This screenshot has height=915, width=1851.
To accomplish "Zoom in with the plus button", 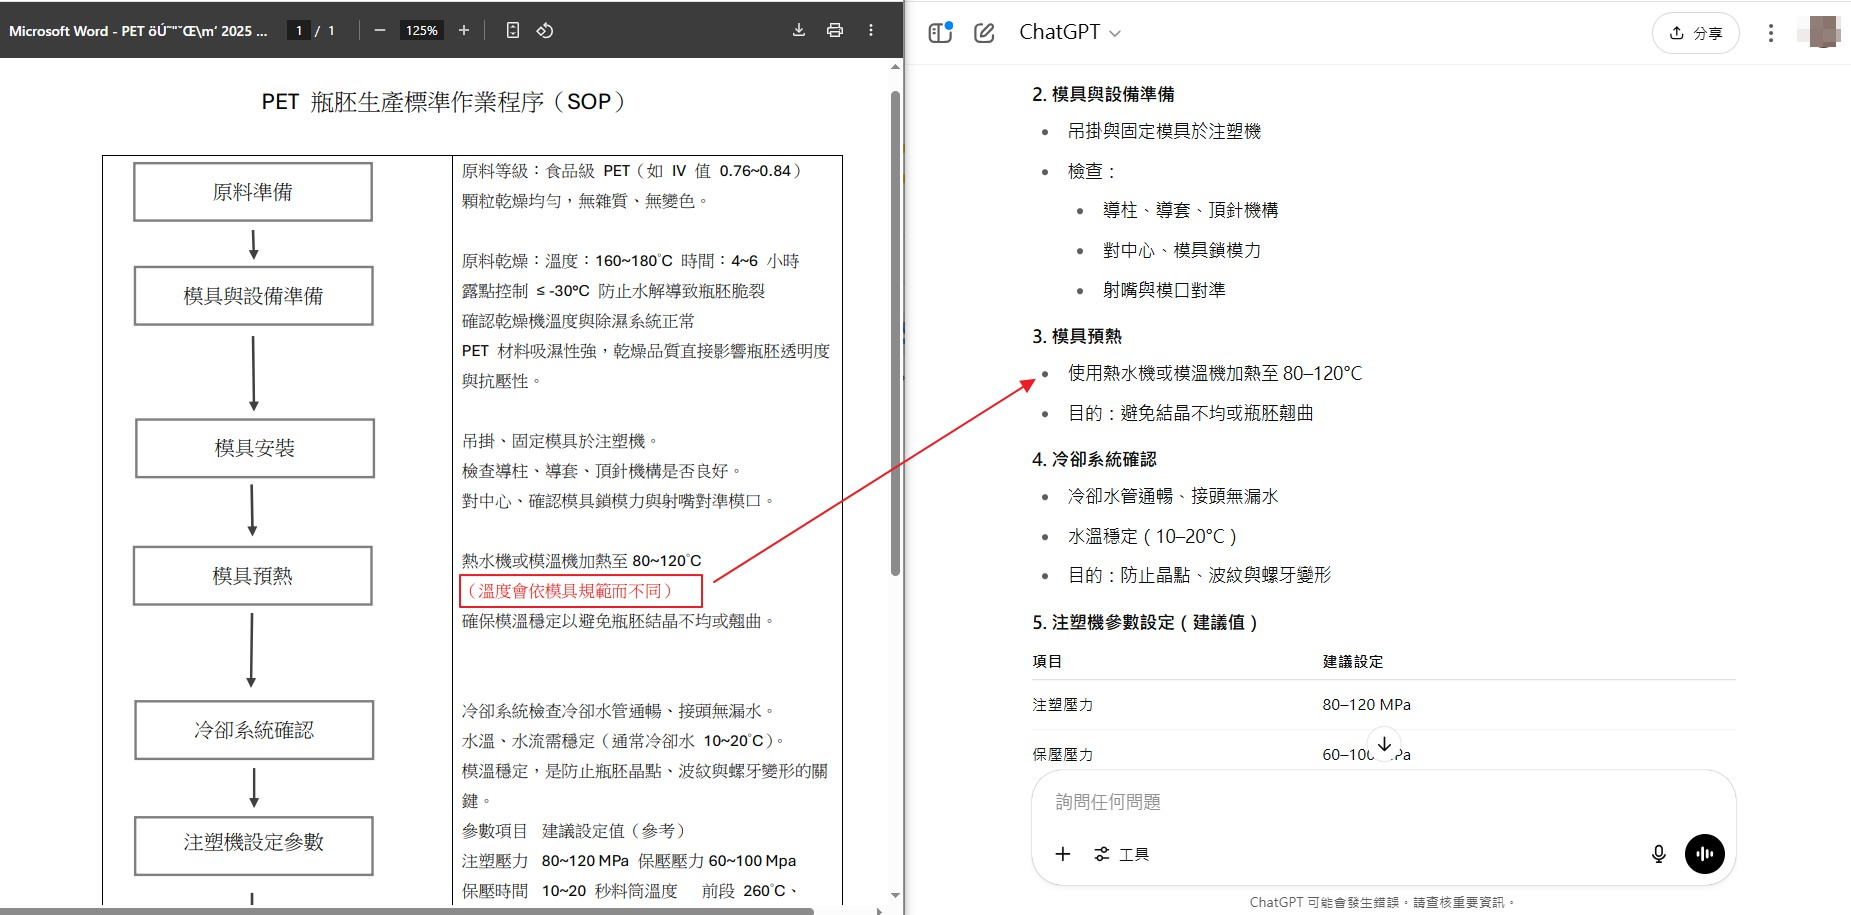I will pos(464,30).
